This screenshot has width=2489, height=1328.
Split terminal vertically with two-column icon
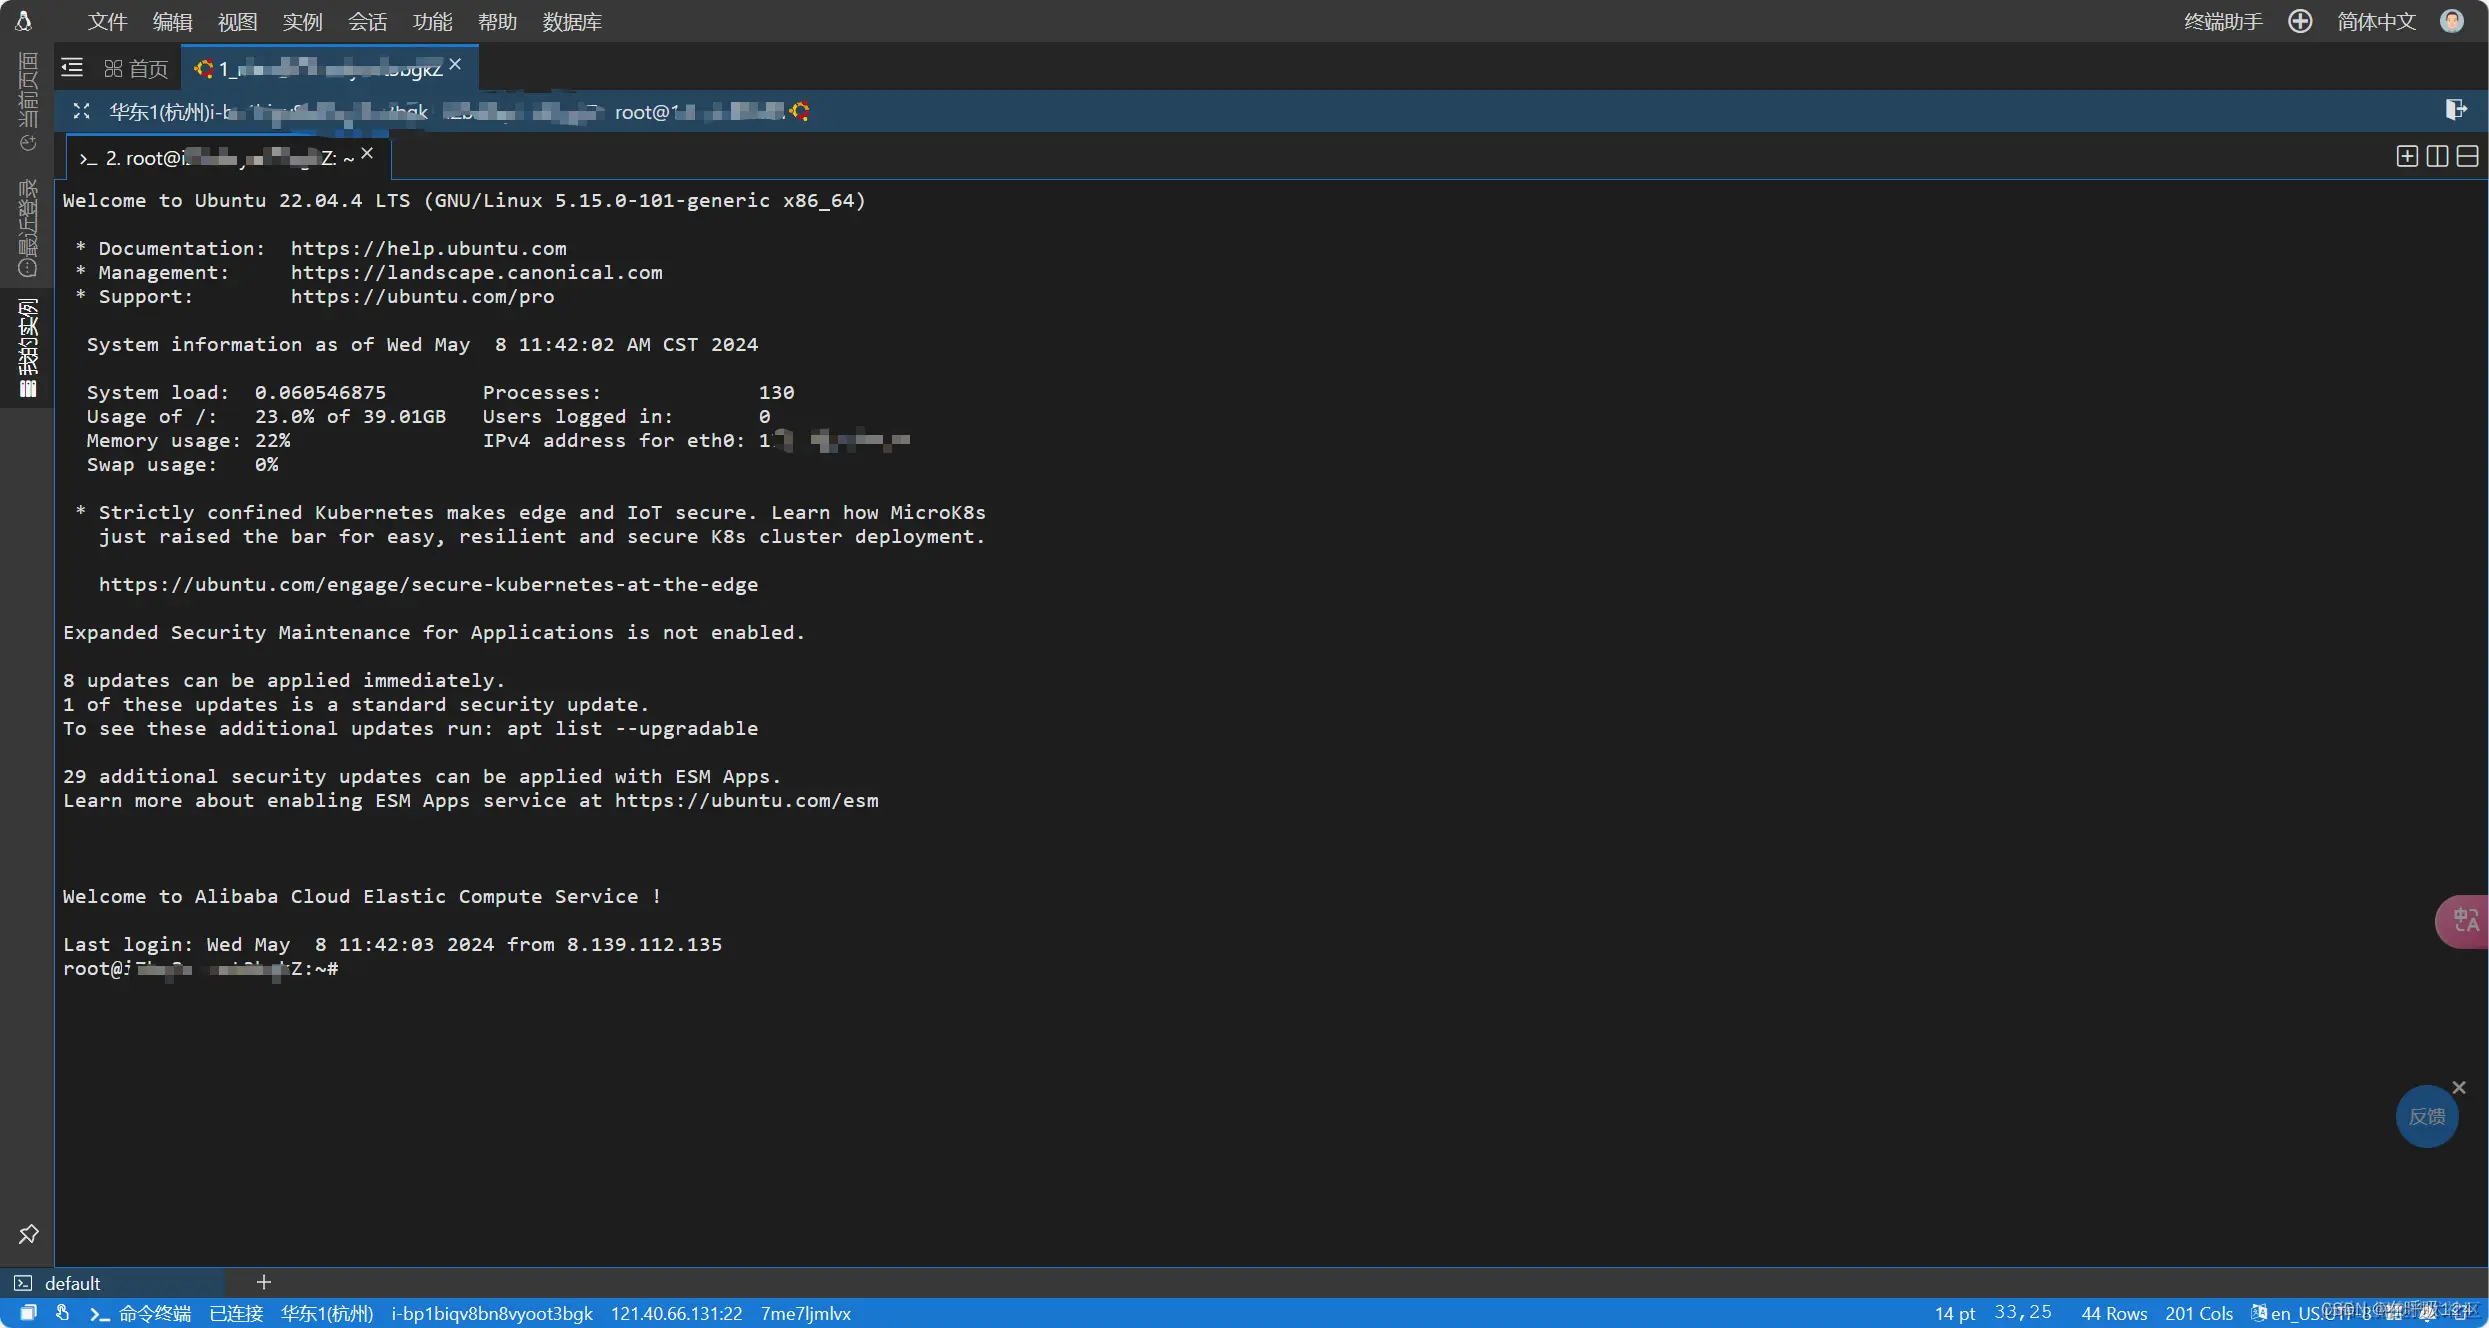(2437, 156)
